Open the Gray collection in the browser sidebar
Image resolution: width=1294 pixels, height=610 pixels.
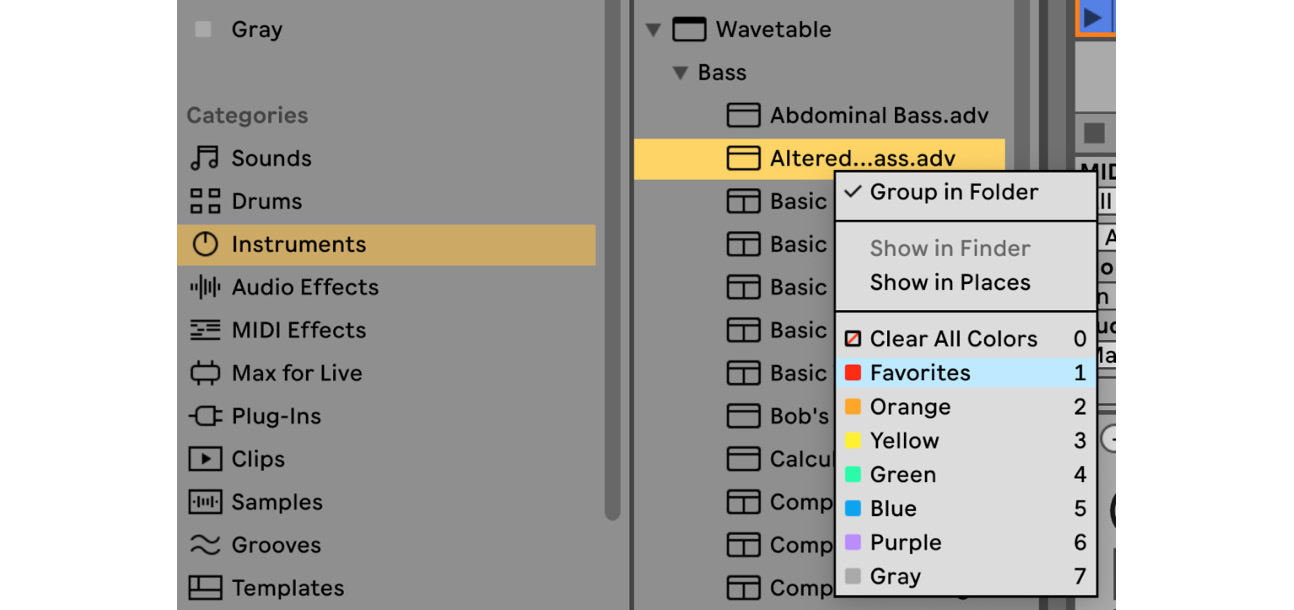pos(239,29)
